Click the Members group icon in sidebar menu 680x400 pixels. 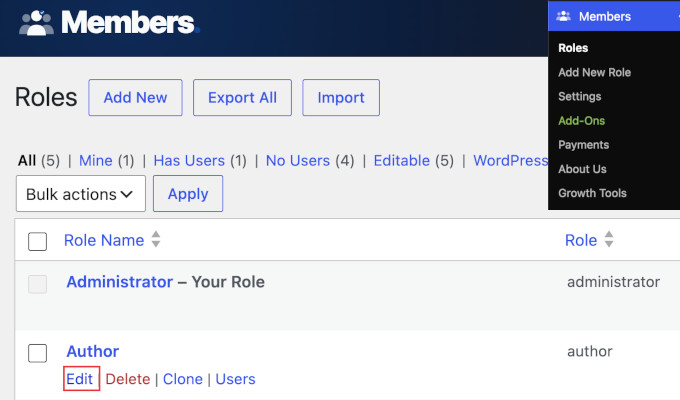point(563,16)
